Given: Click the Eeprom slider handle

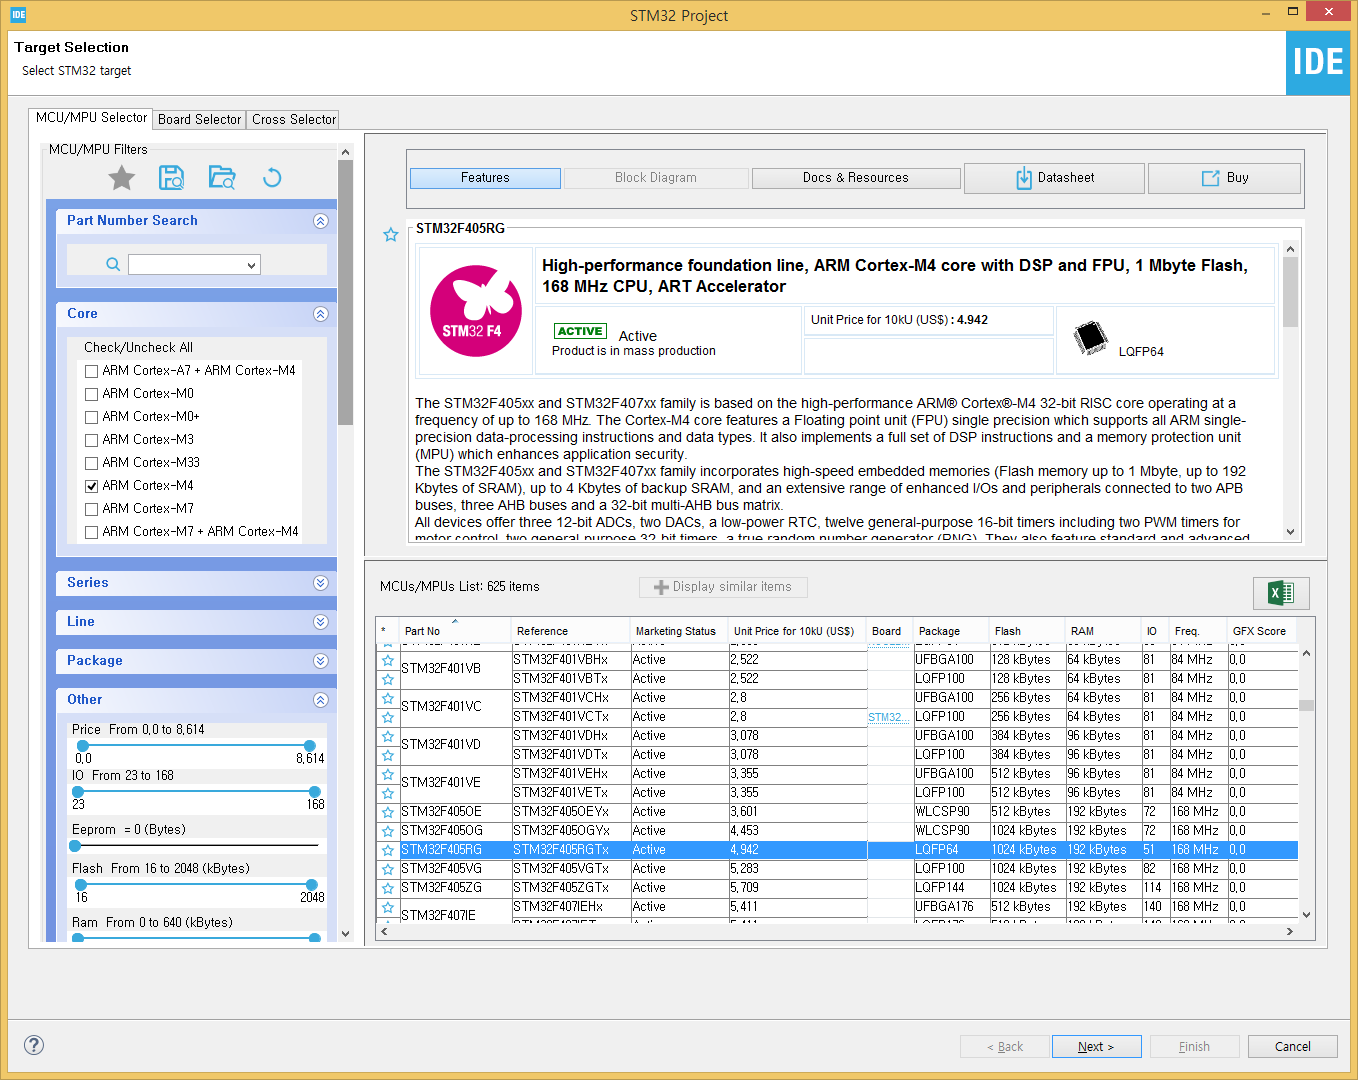Looking at the screenshot, I should click(75, 846).
